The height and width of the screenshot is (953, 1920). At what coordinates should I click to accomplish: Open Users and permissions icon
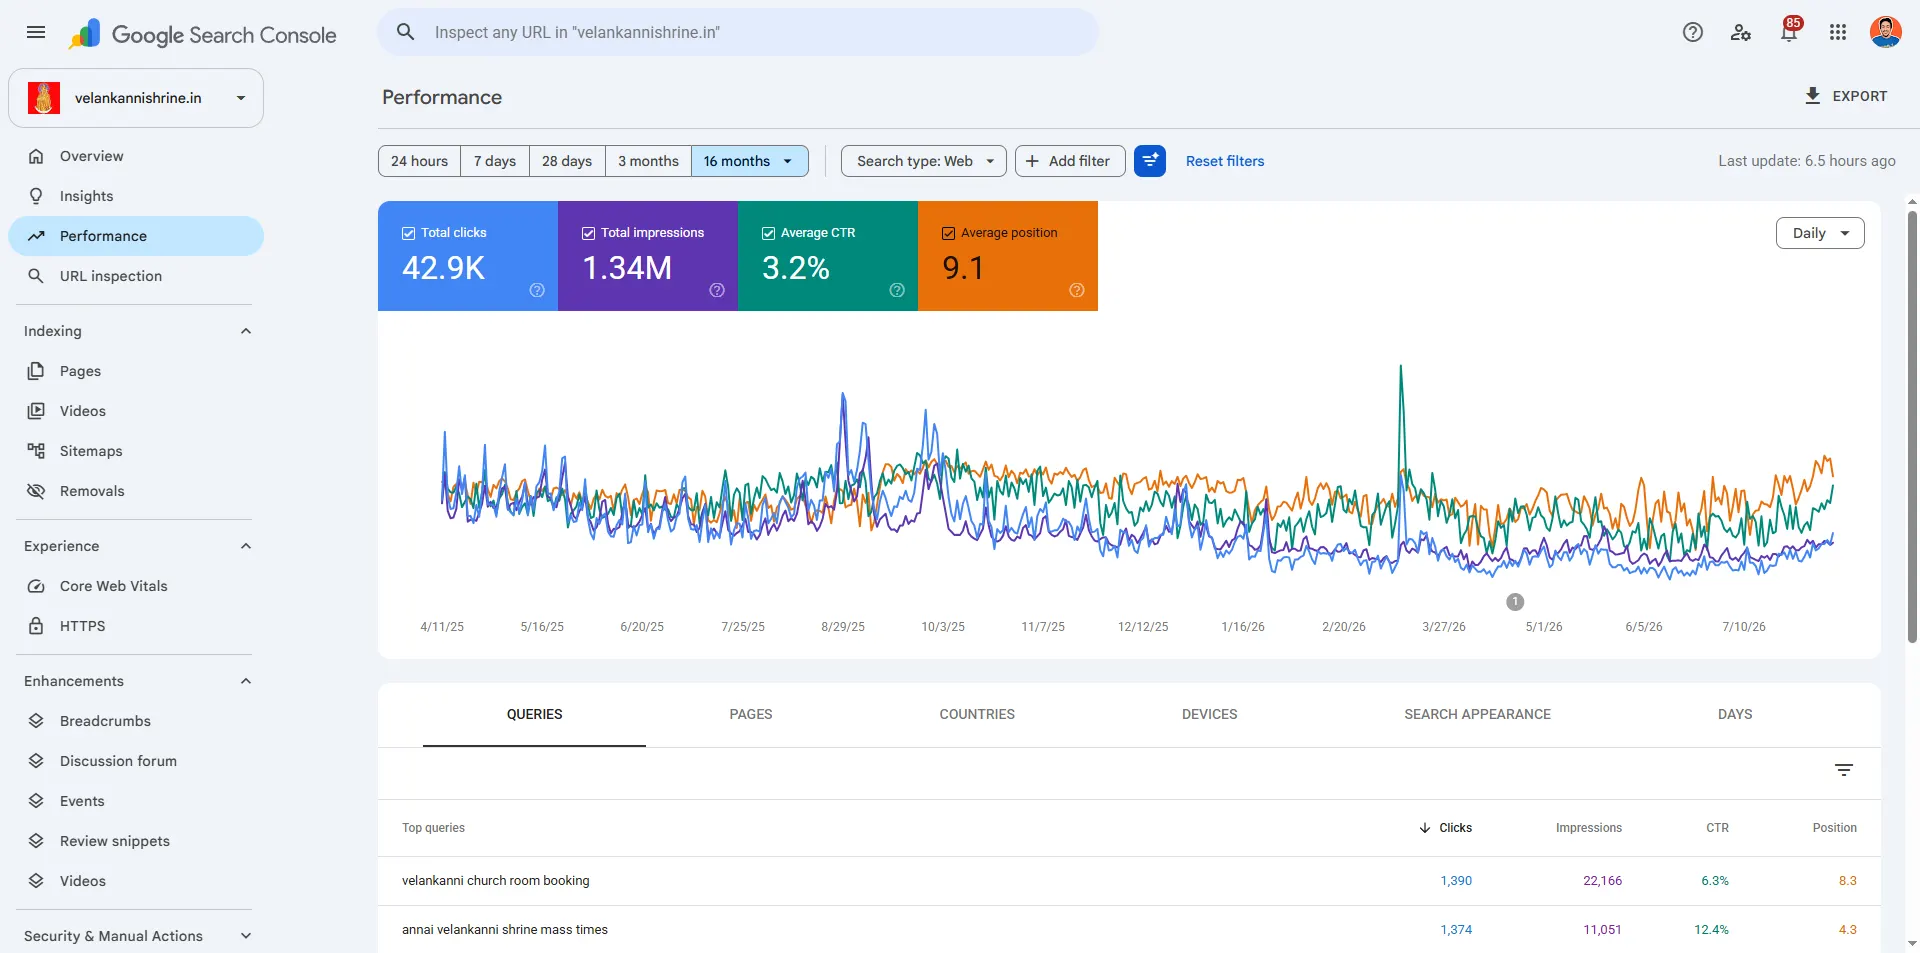1741,32
